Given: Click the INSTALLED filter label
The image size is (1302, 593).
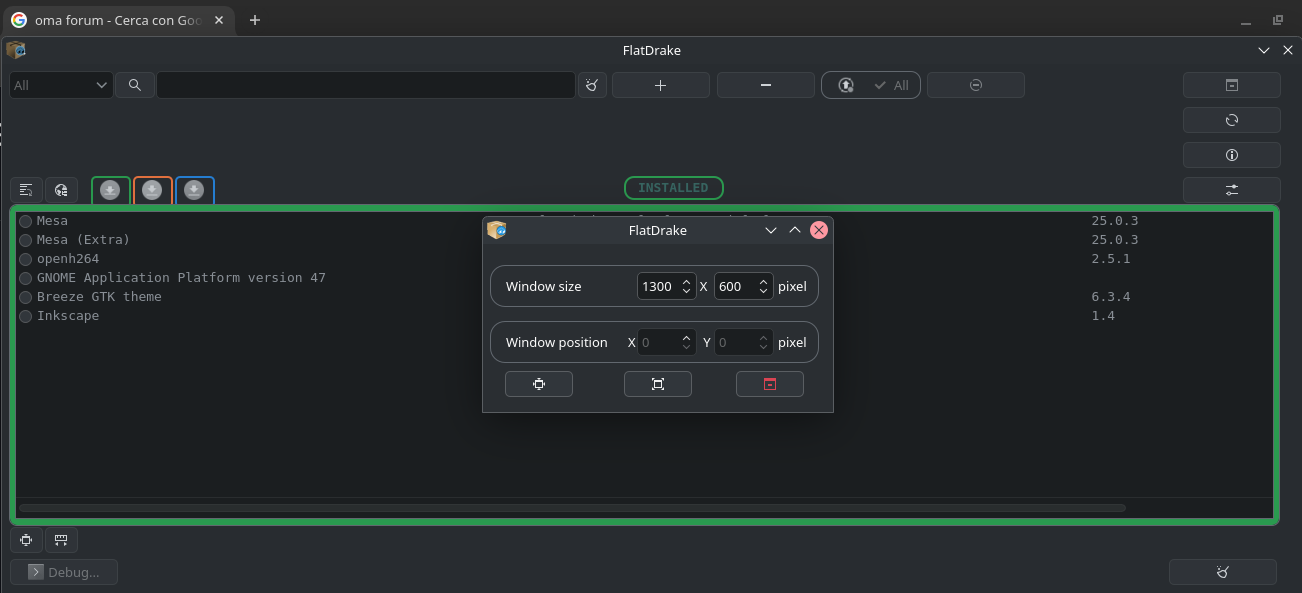Looking at the screenshot, I should (x=673, y=188).
